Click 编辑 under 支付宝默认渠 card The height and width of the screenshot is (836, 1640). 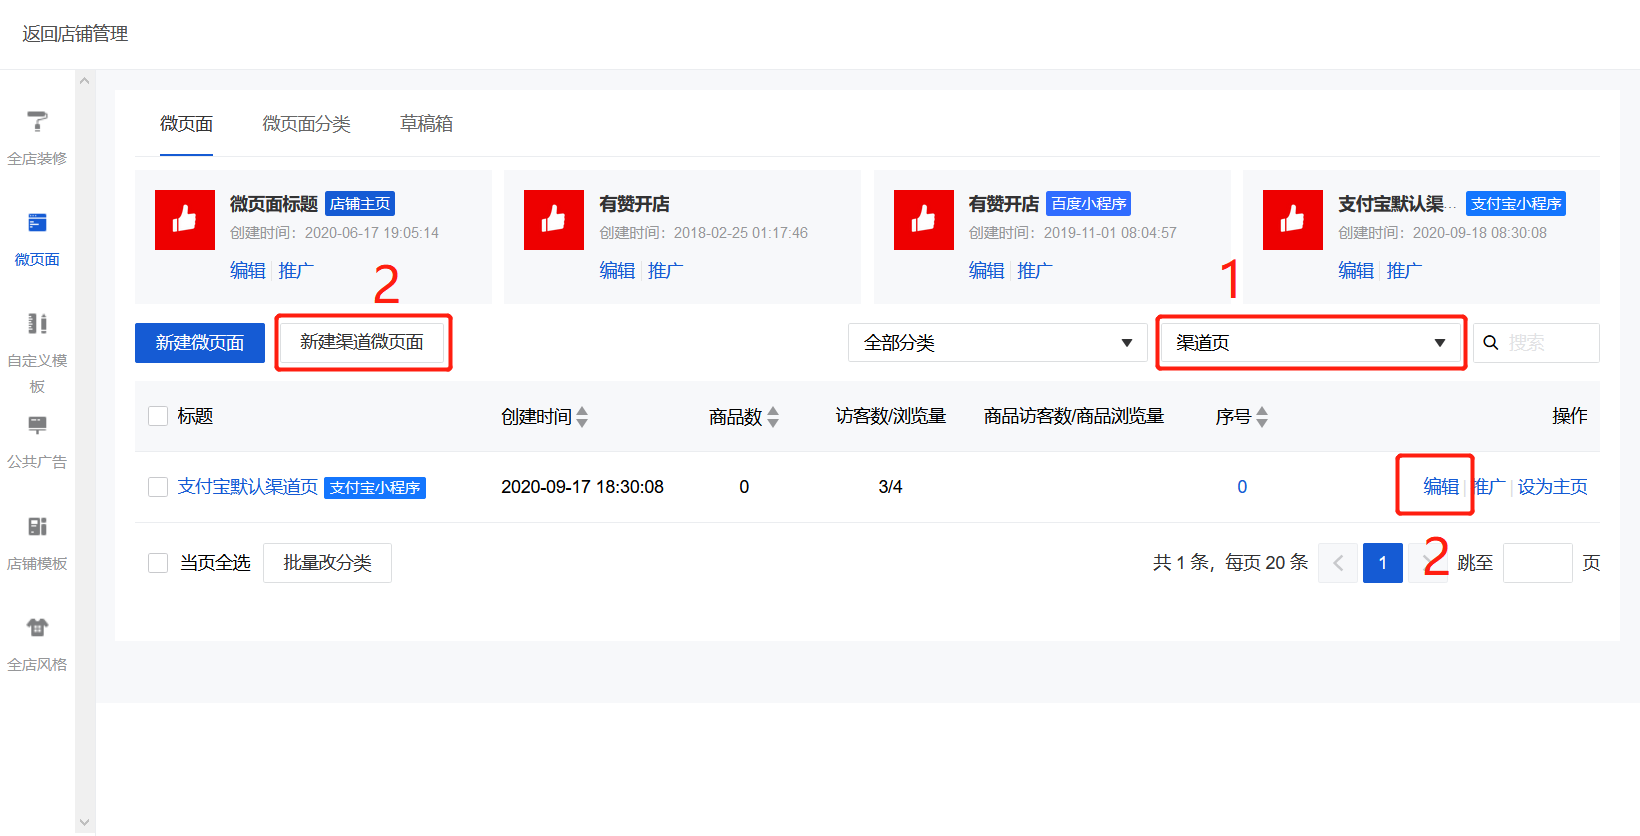click(x=1356, y=271)
